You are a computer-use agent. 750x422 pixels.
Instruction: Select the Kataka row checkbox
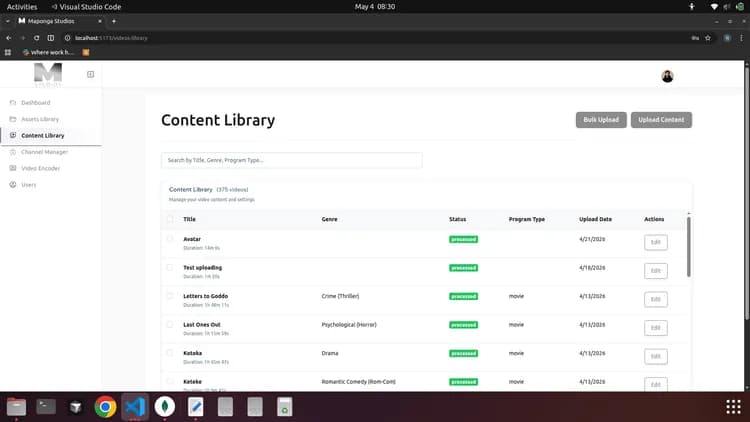point(170,353)
